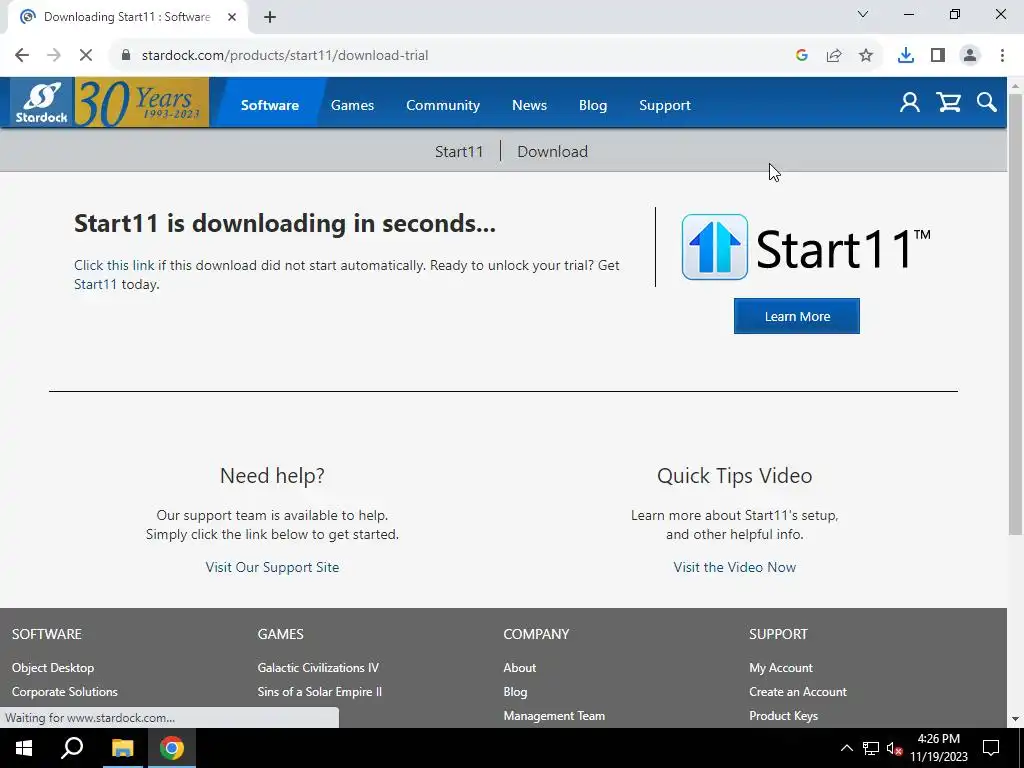The width and height of the screenshot is (1024, 768).
Task: Click the 'Start11' purchase link in paragraph
Action: [95, 284]
